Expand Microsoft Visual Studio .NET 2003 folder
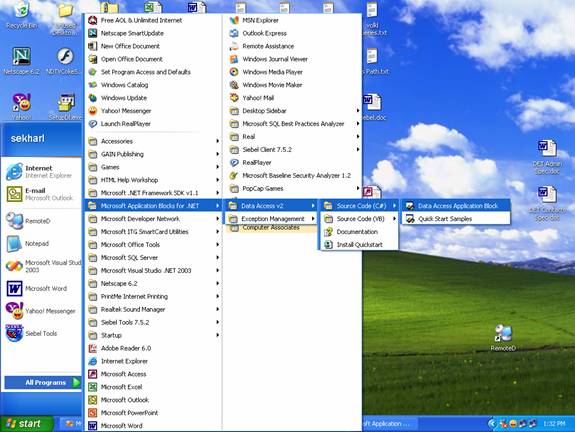Viewport: 575px width, 432px height. tap(153, 271)
